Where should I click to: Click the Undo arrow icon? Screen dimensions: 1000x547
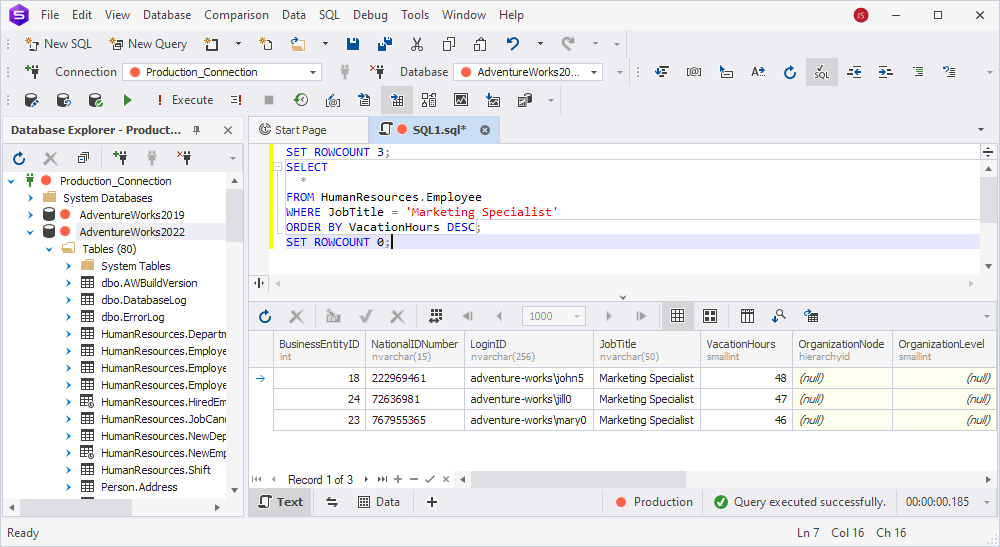coord(513,44)
